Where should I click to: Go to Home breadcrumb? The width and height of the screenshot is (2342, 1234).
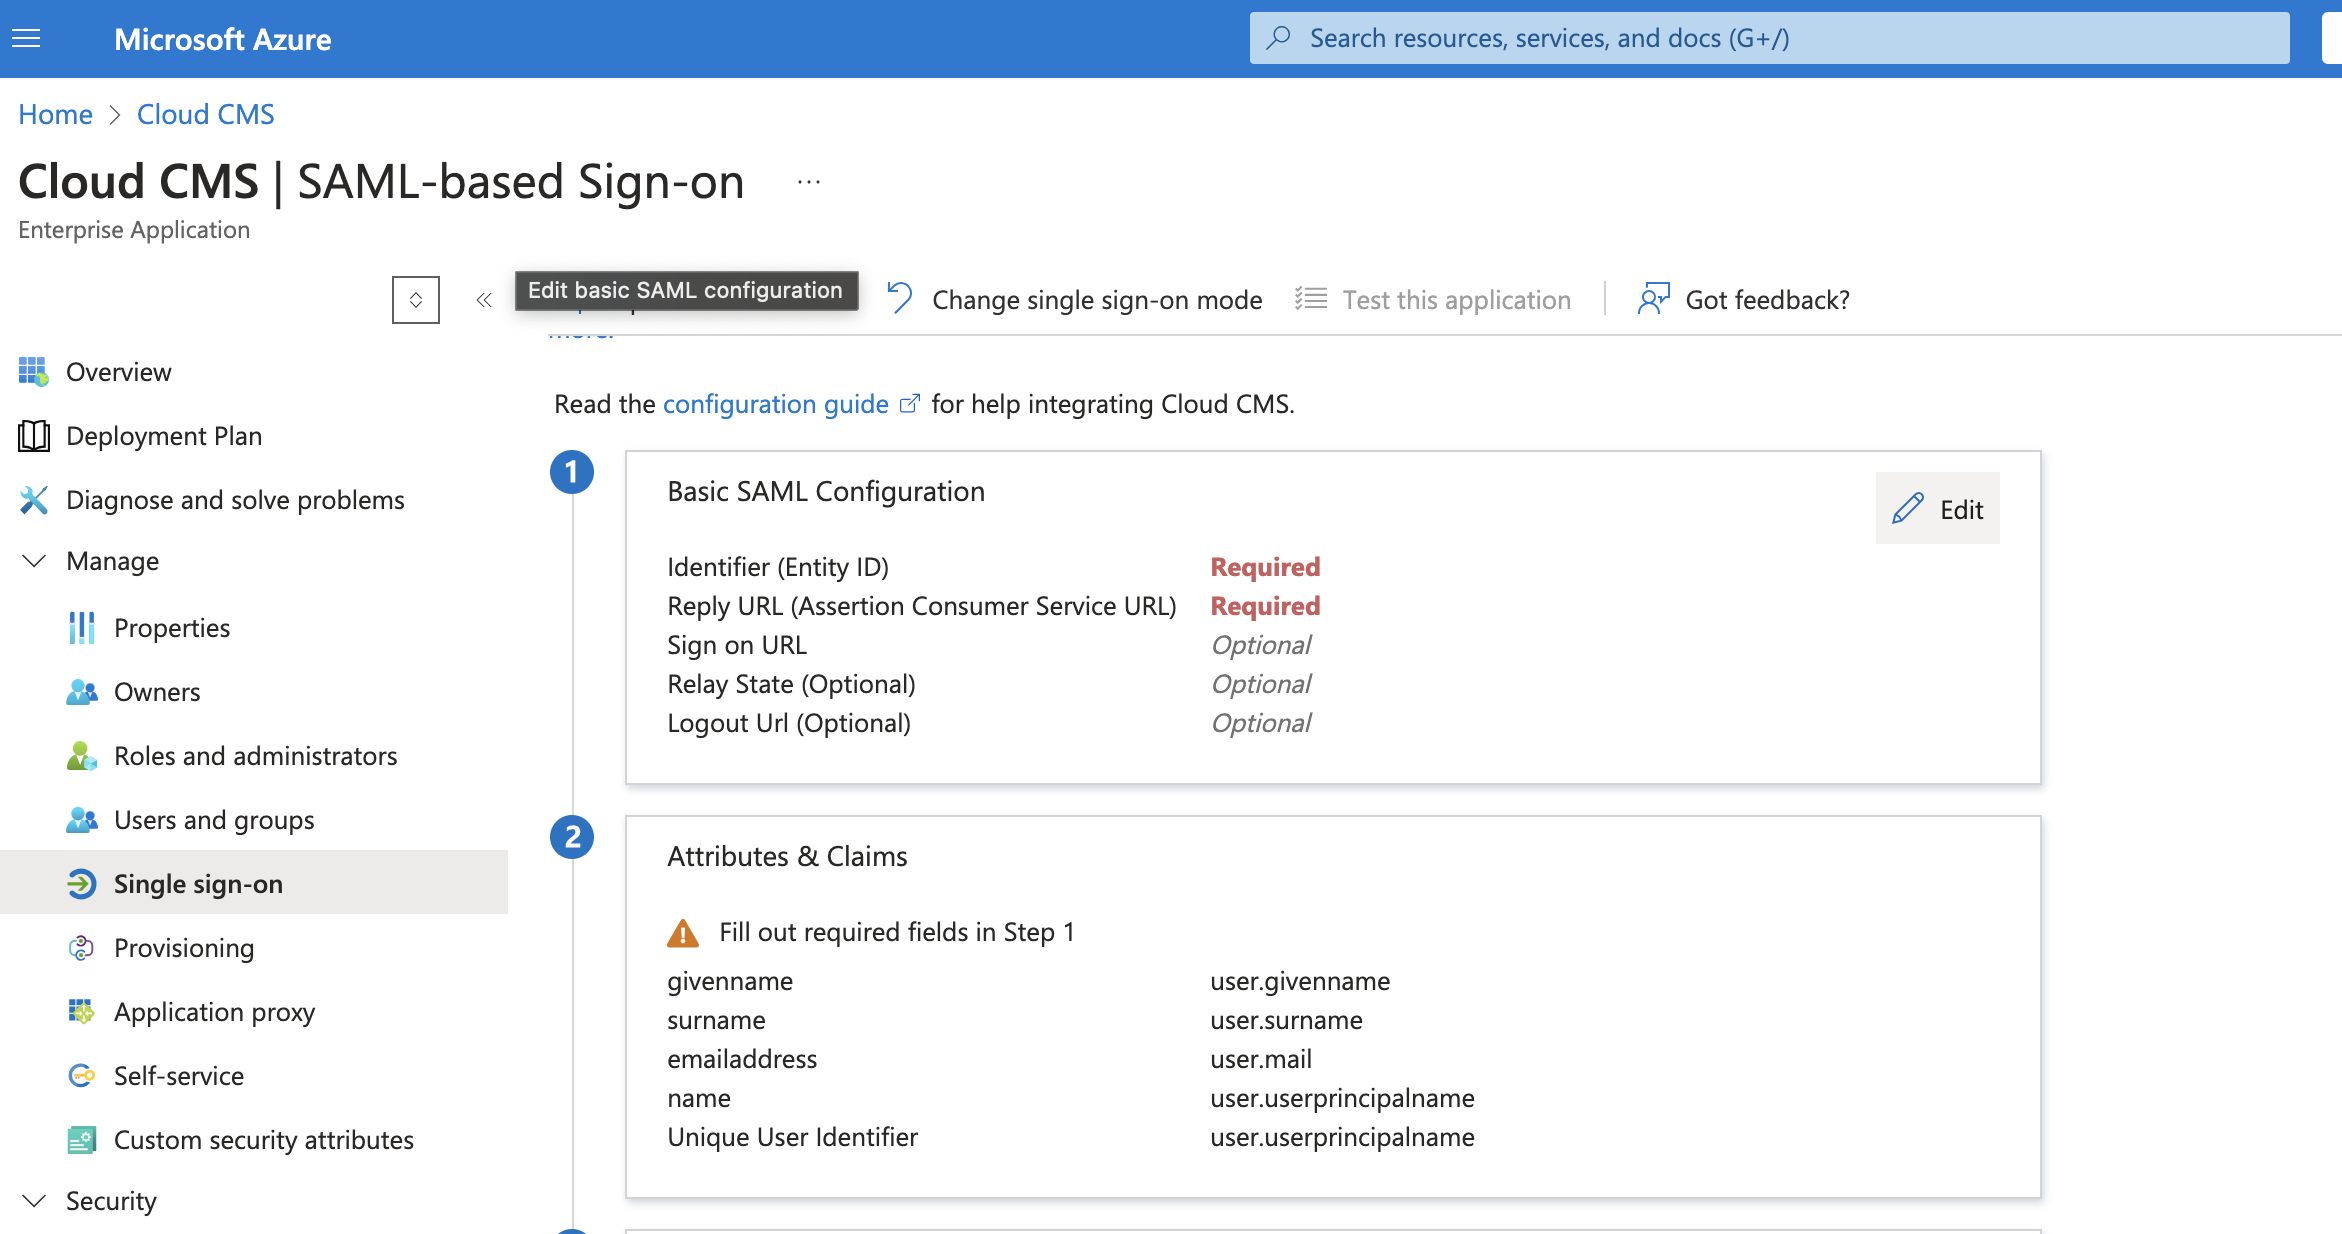(x=55, y=114)
